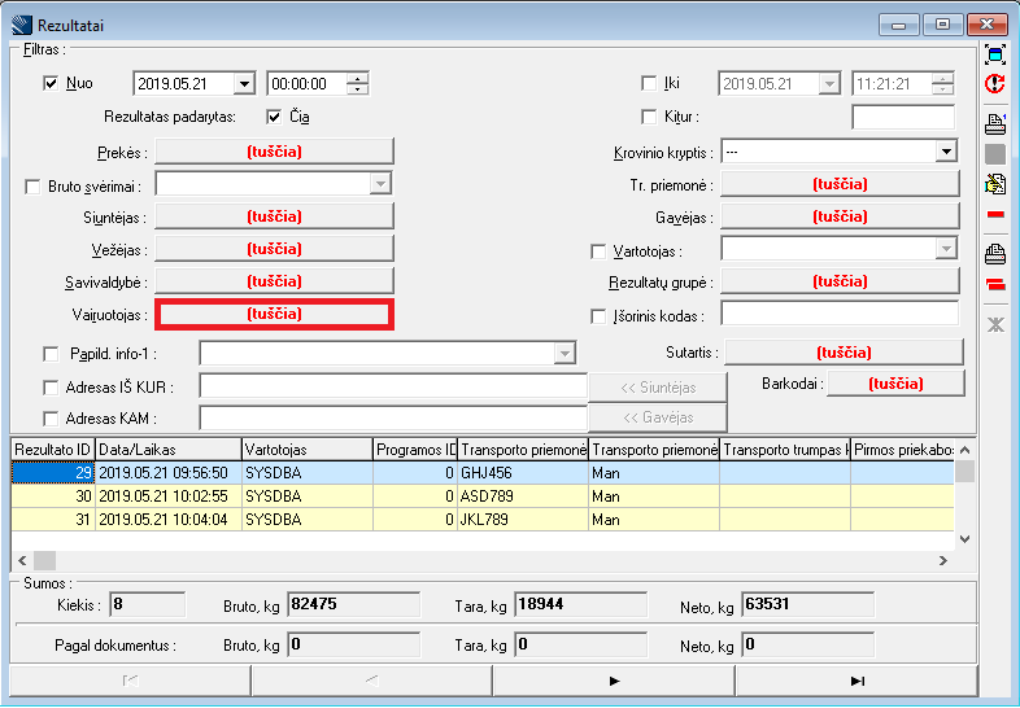Click the Vartotojas column header in the table
The height and width of the screenshot is (708, 1020).
[x=307, y=450]
